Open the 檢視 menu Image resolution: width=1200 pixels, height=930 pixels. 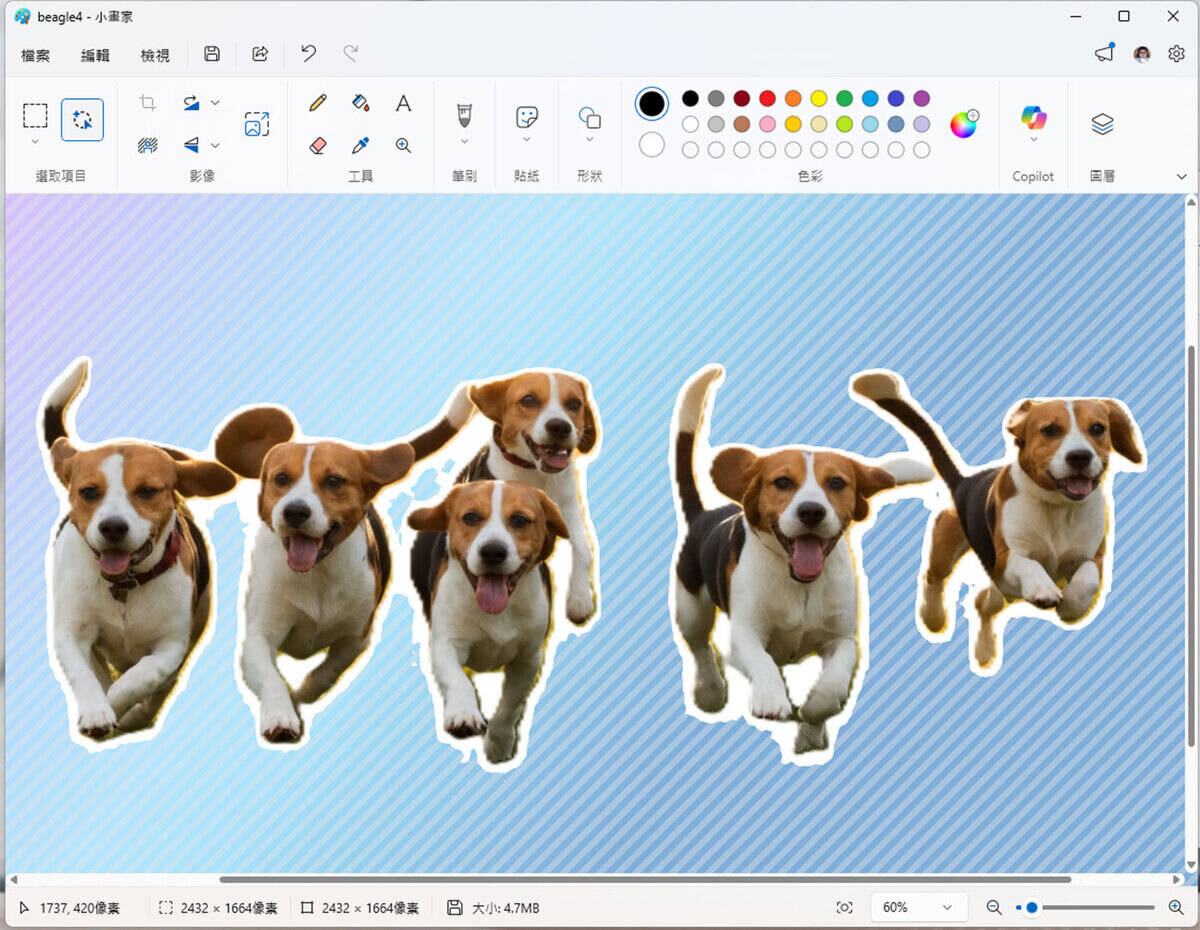point(155,56)
